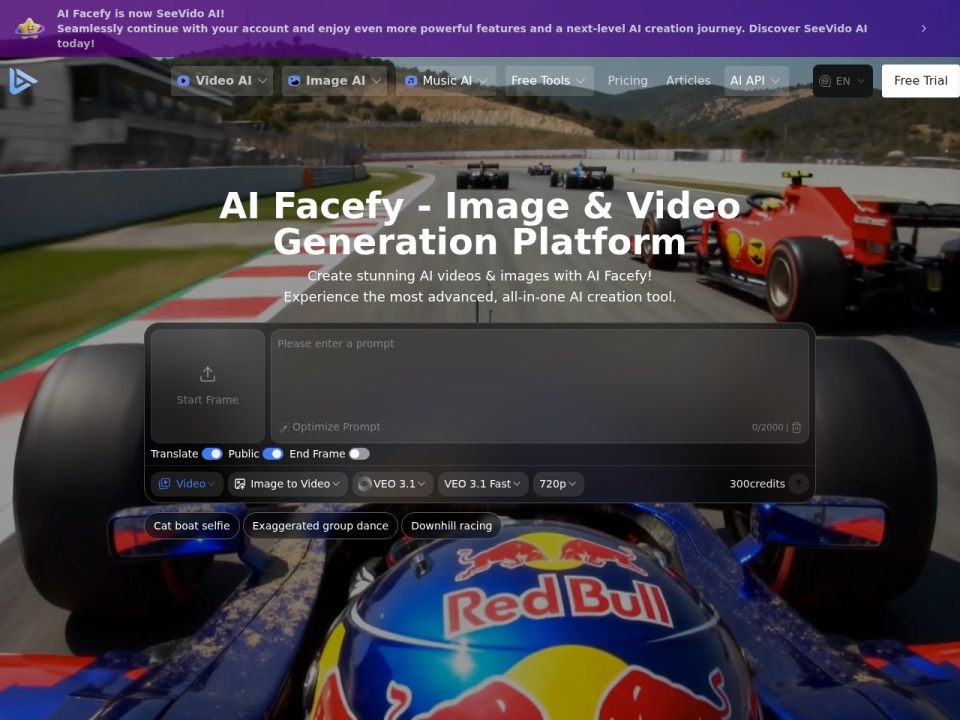Select the Exaggerated group dance suggestion
Screen dimensions: 960x720
tap(320, 526)
